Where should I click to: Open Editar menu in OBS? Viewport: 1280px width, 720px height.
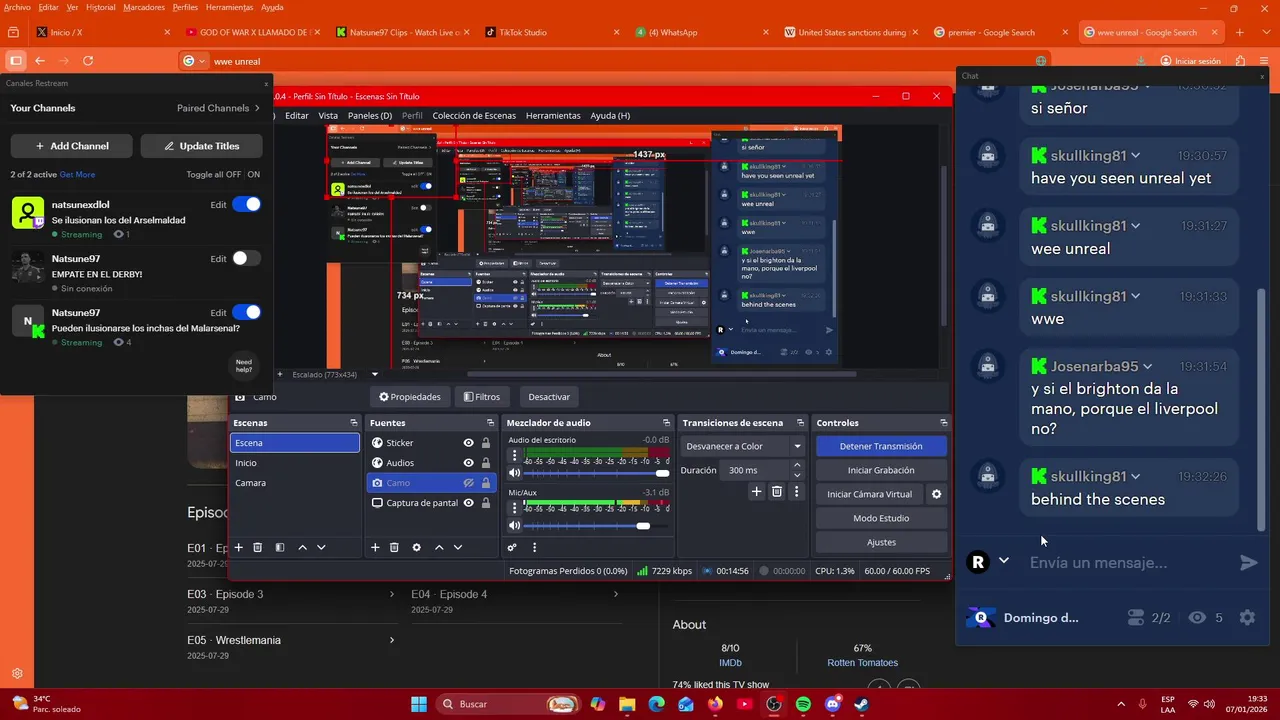[x=297, y=115]
